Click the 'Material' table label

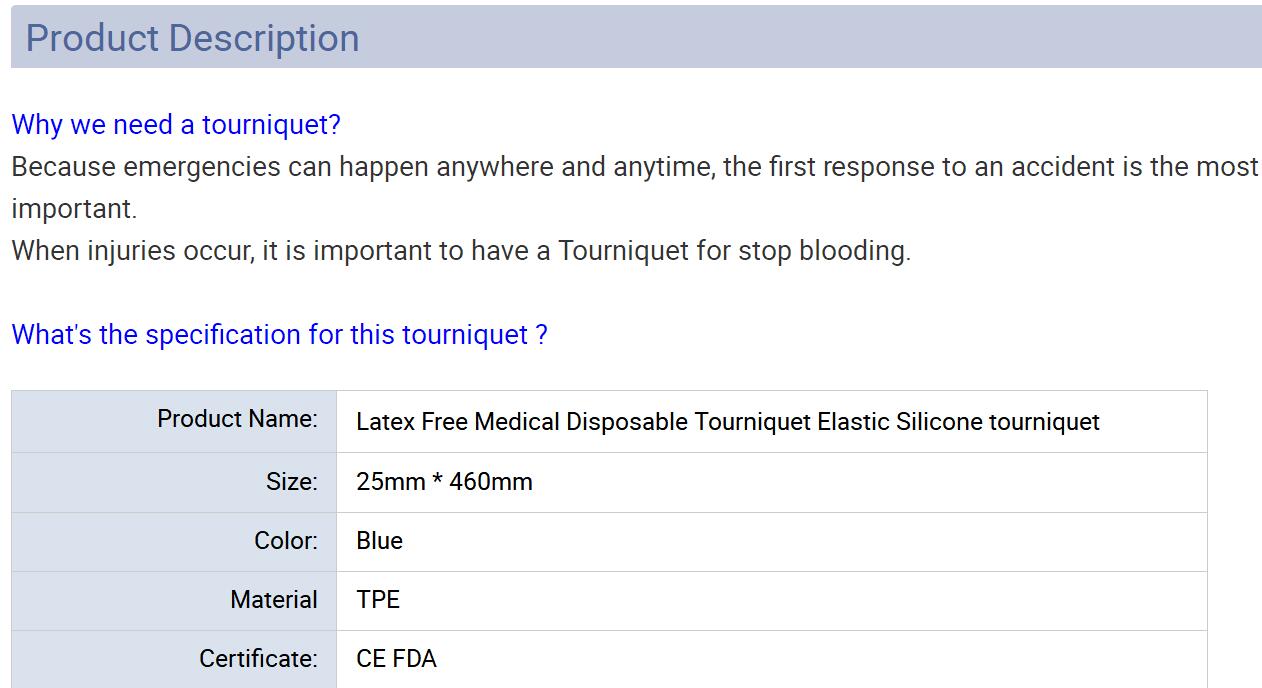(x=273, y=599)
